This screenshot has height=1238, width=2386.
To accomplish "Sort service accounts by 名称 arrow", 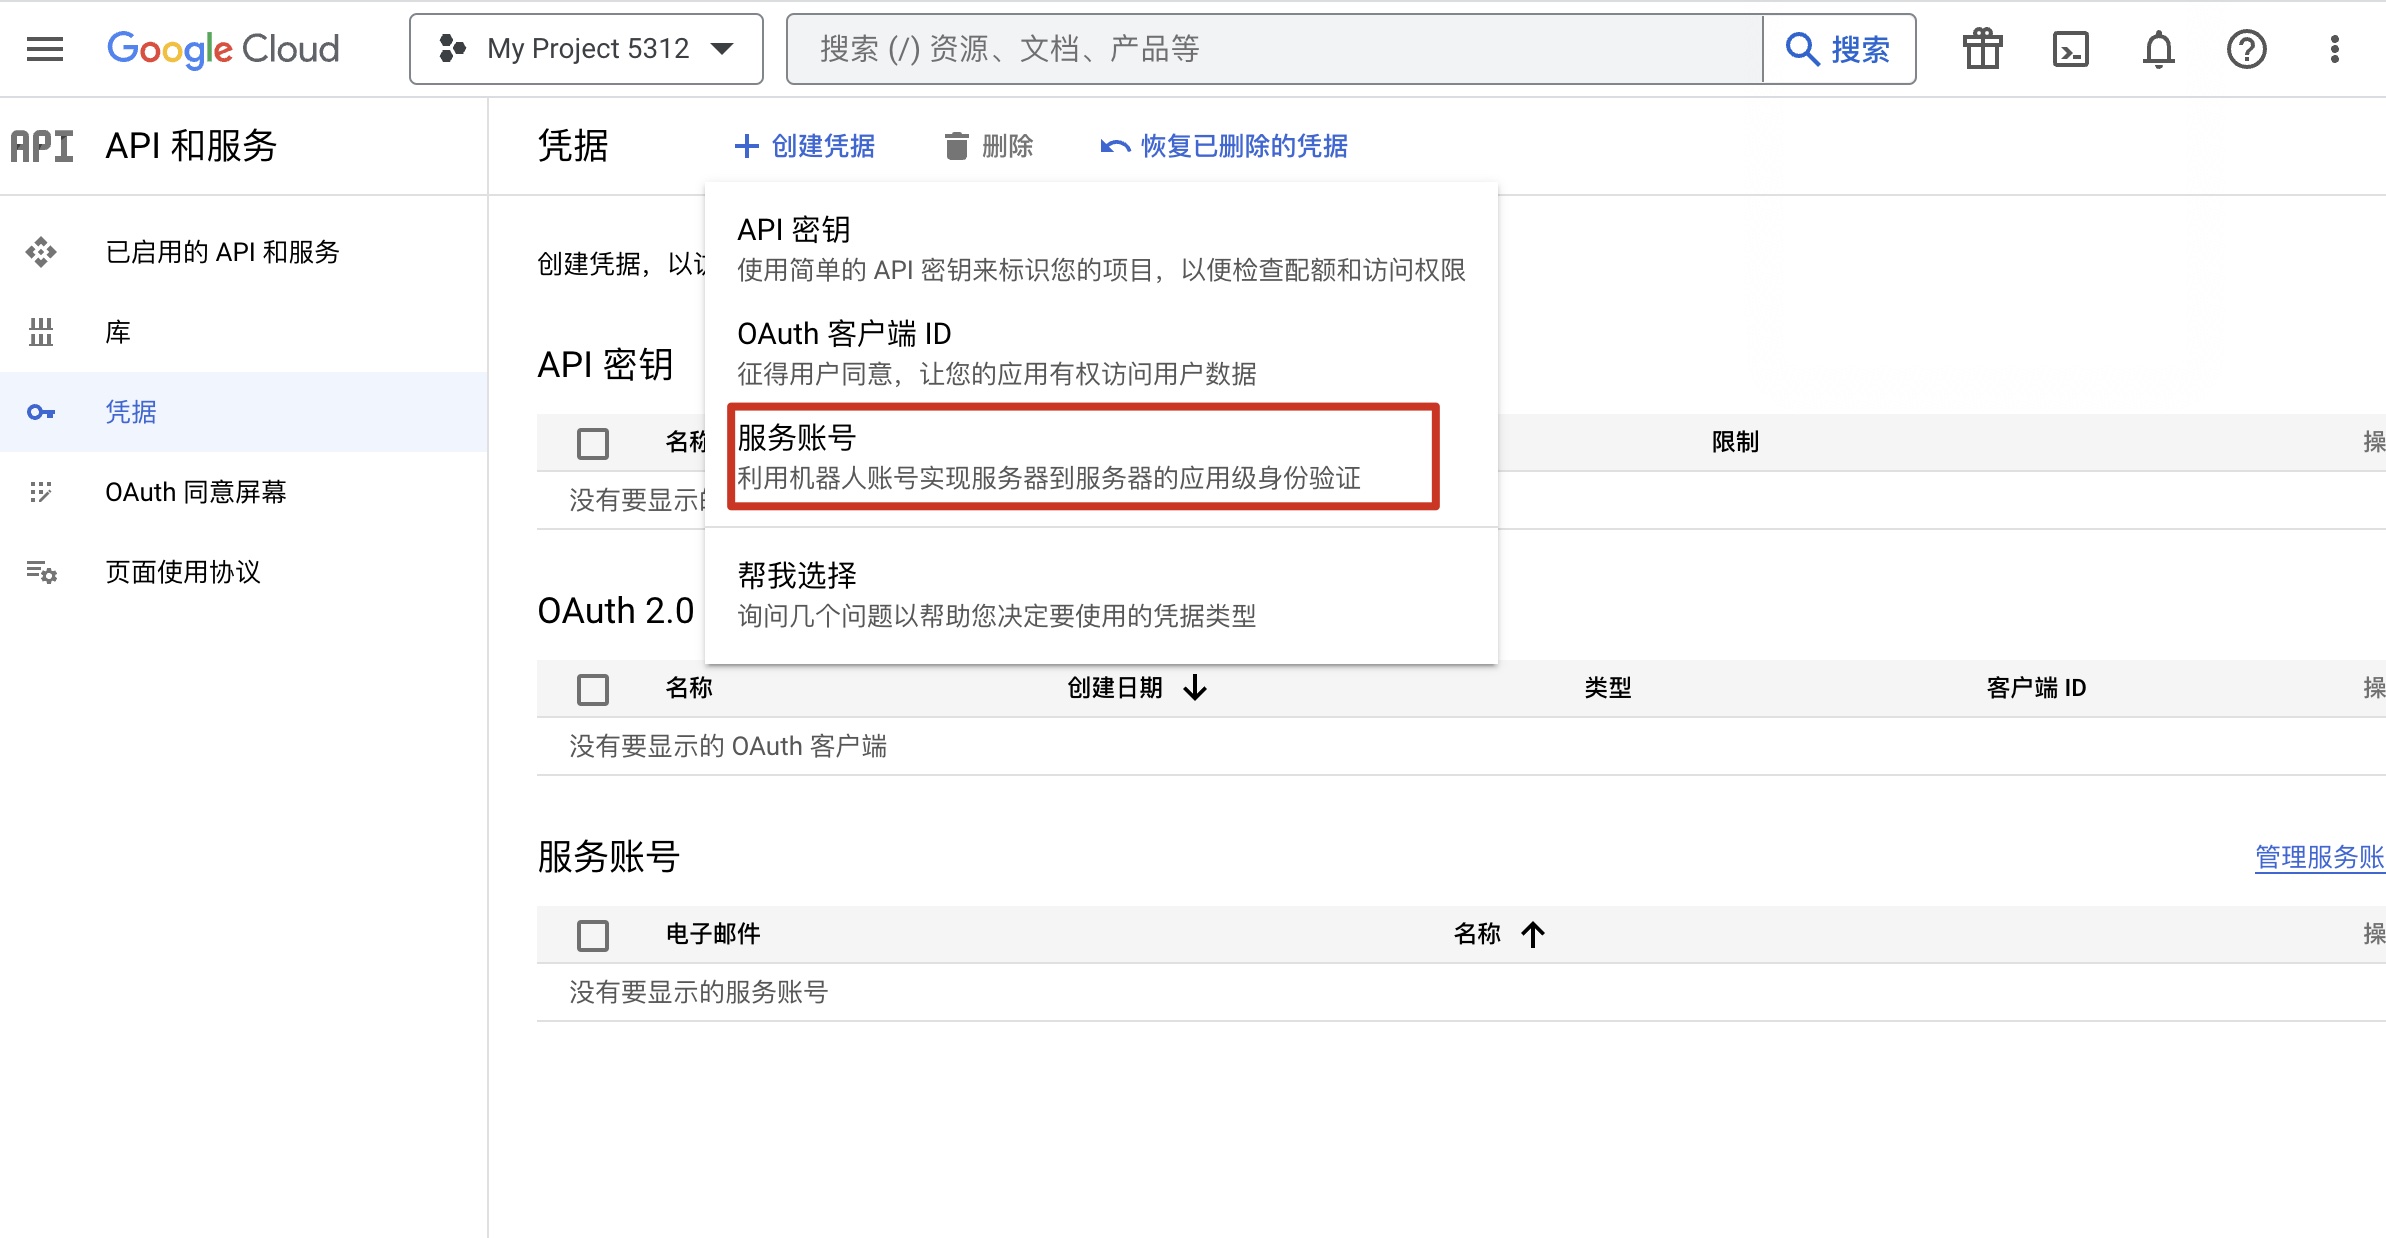I will point(1532,934).
